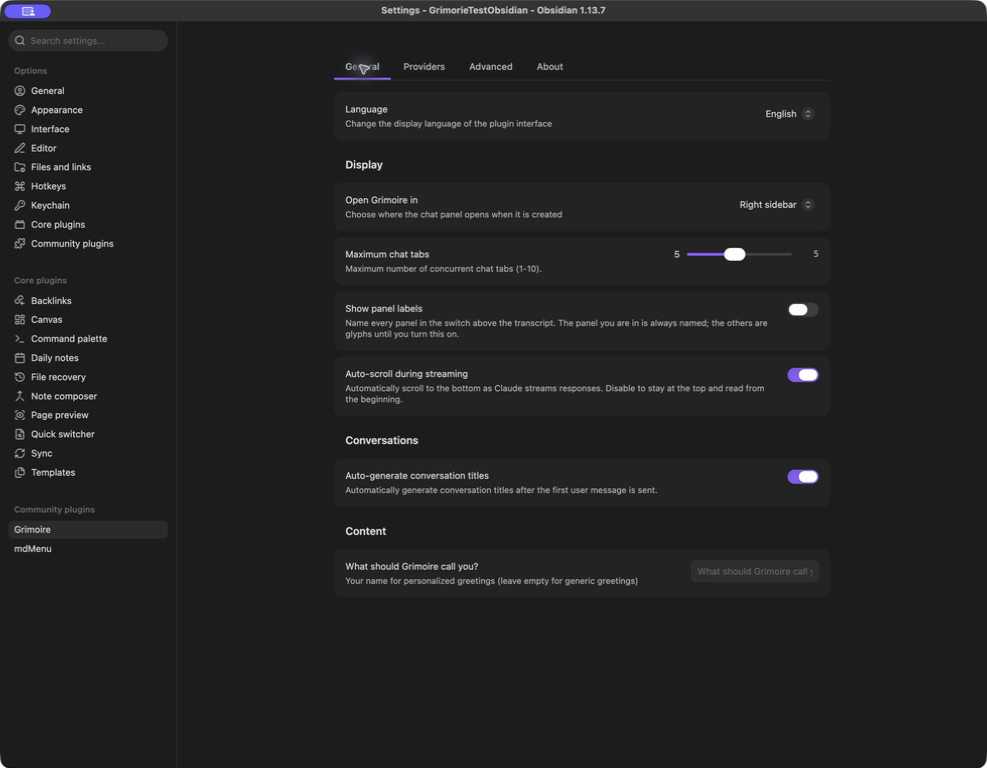Click the Keychain key icon
The image size is (987, 768).
20,205
